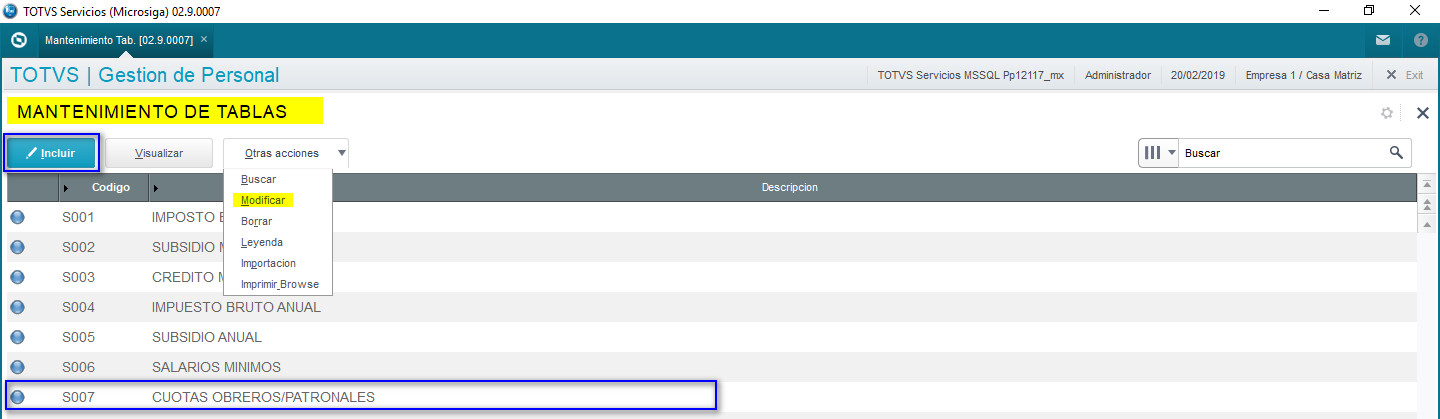
Task: Select Importacion from the actions menu
Action: [268, 263]
